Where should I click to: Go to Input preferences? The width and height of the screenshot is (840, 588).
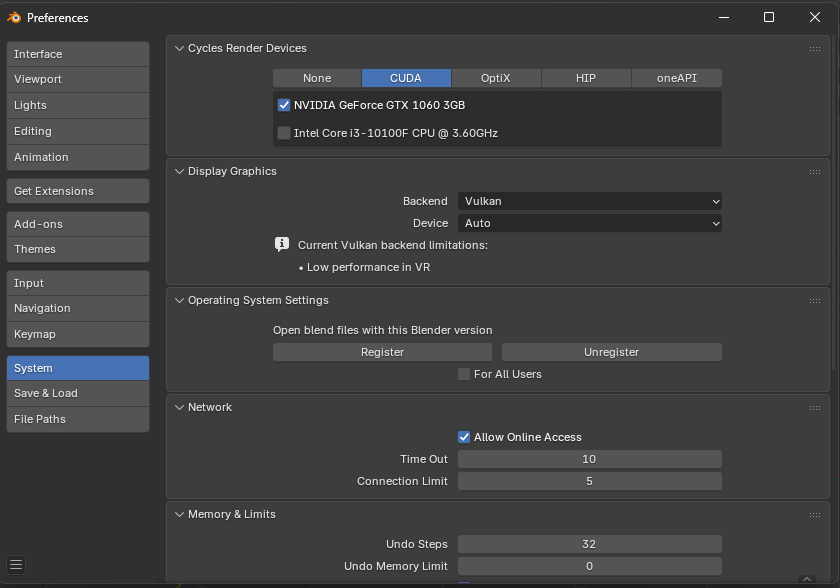pyautogui.click(x=78, y=283)
